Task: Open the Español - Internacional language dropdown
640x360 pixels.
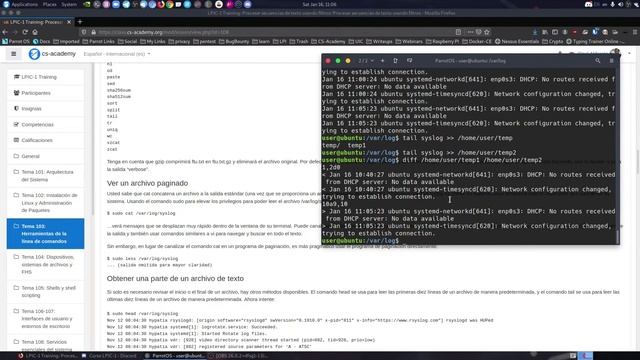Action: [117, 54]
